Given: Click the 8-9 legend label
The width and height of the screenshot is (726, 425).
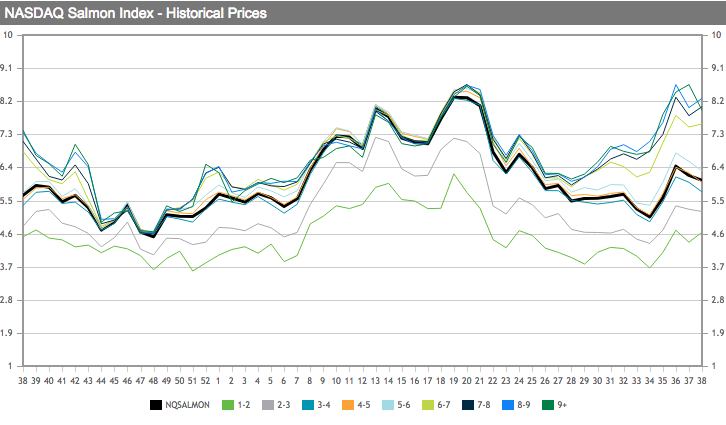Looking at the screenshot, I should 524,405.
